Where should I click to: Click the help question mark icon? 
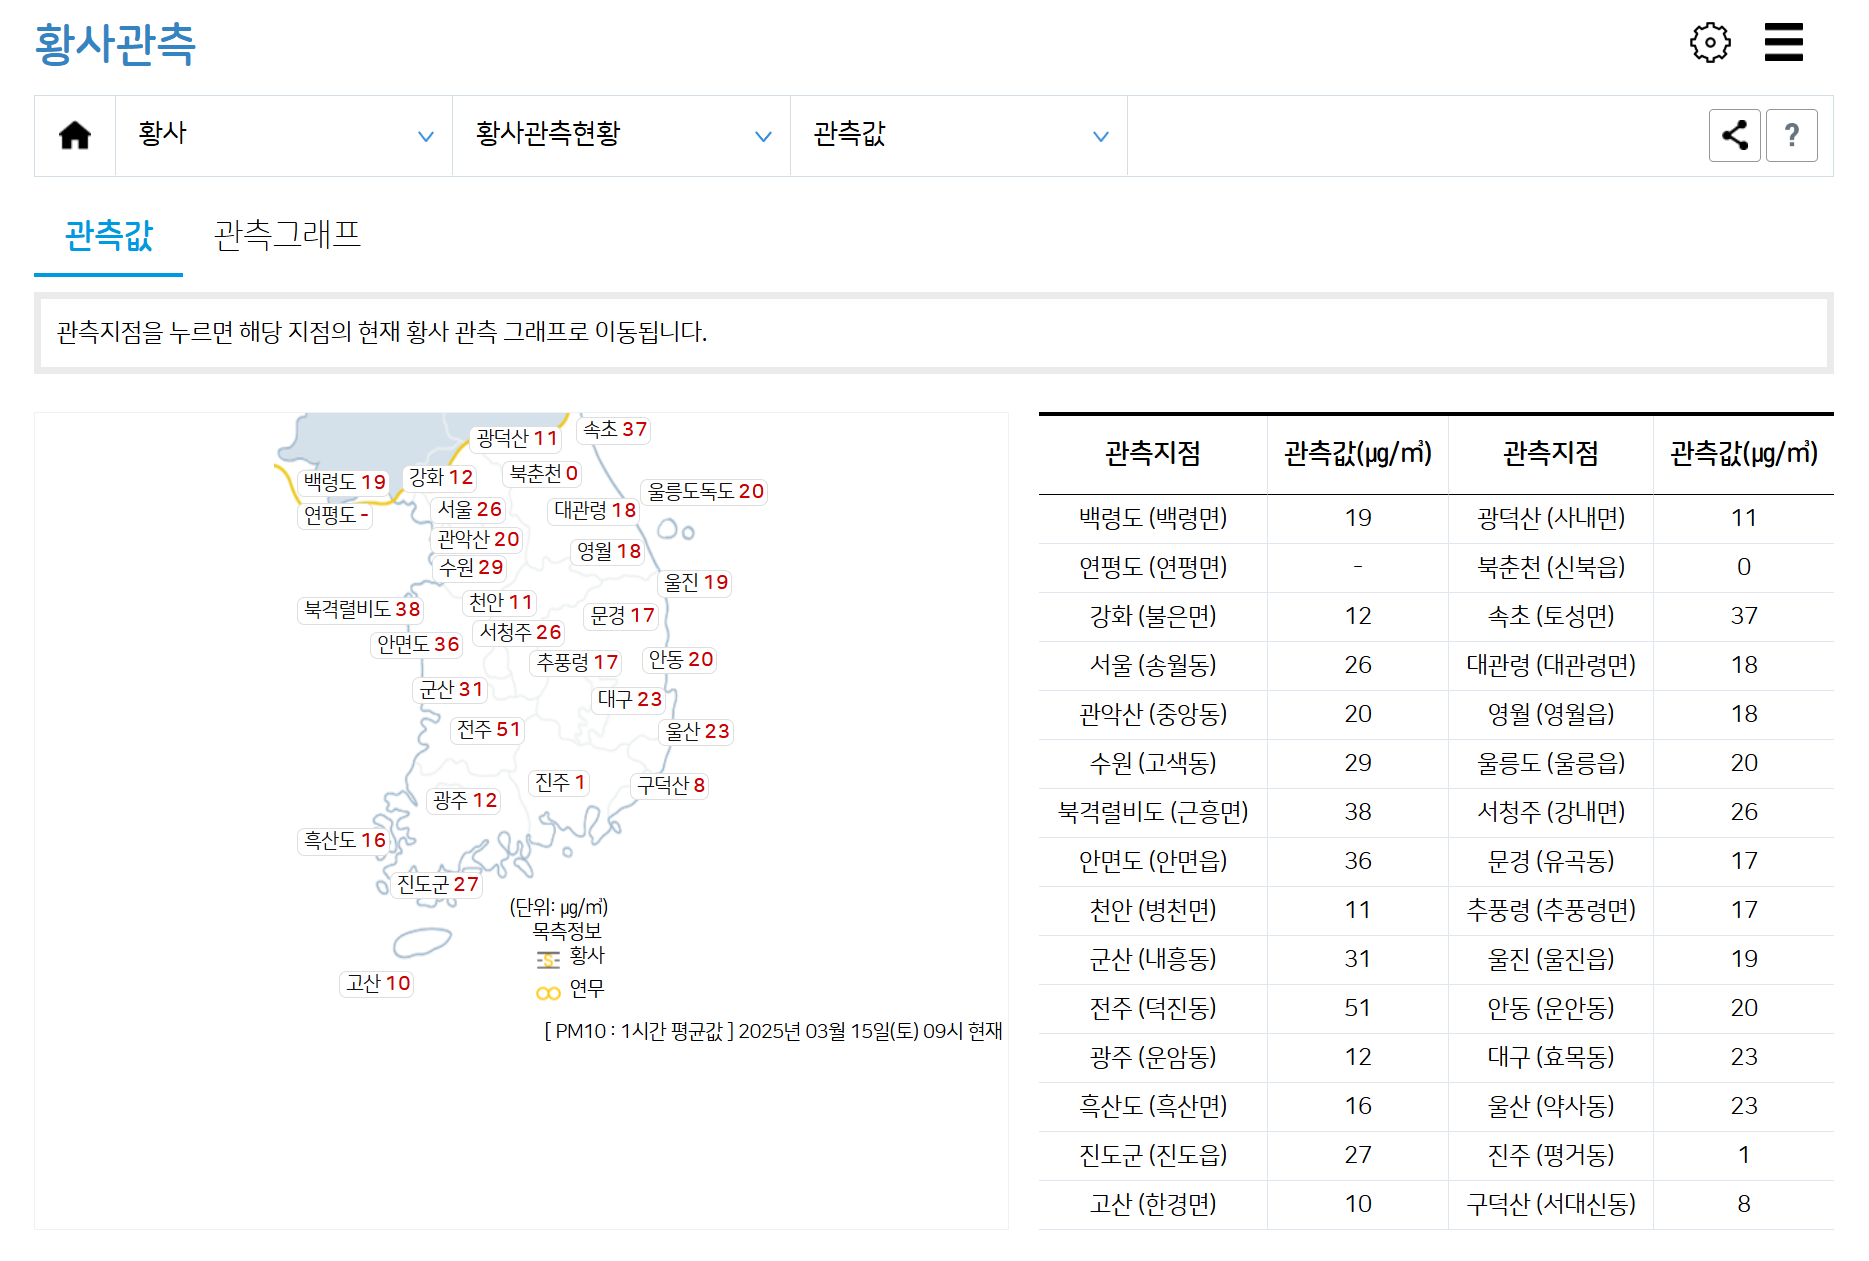click(x=1793, y=135)
